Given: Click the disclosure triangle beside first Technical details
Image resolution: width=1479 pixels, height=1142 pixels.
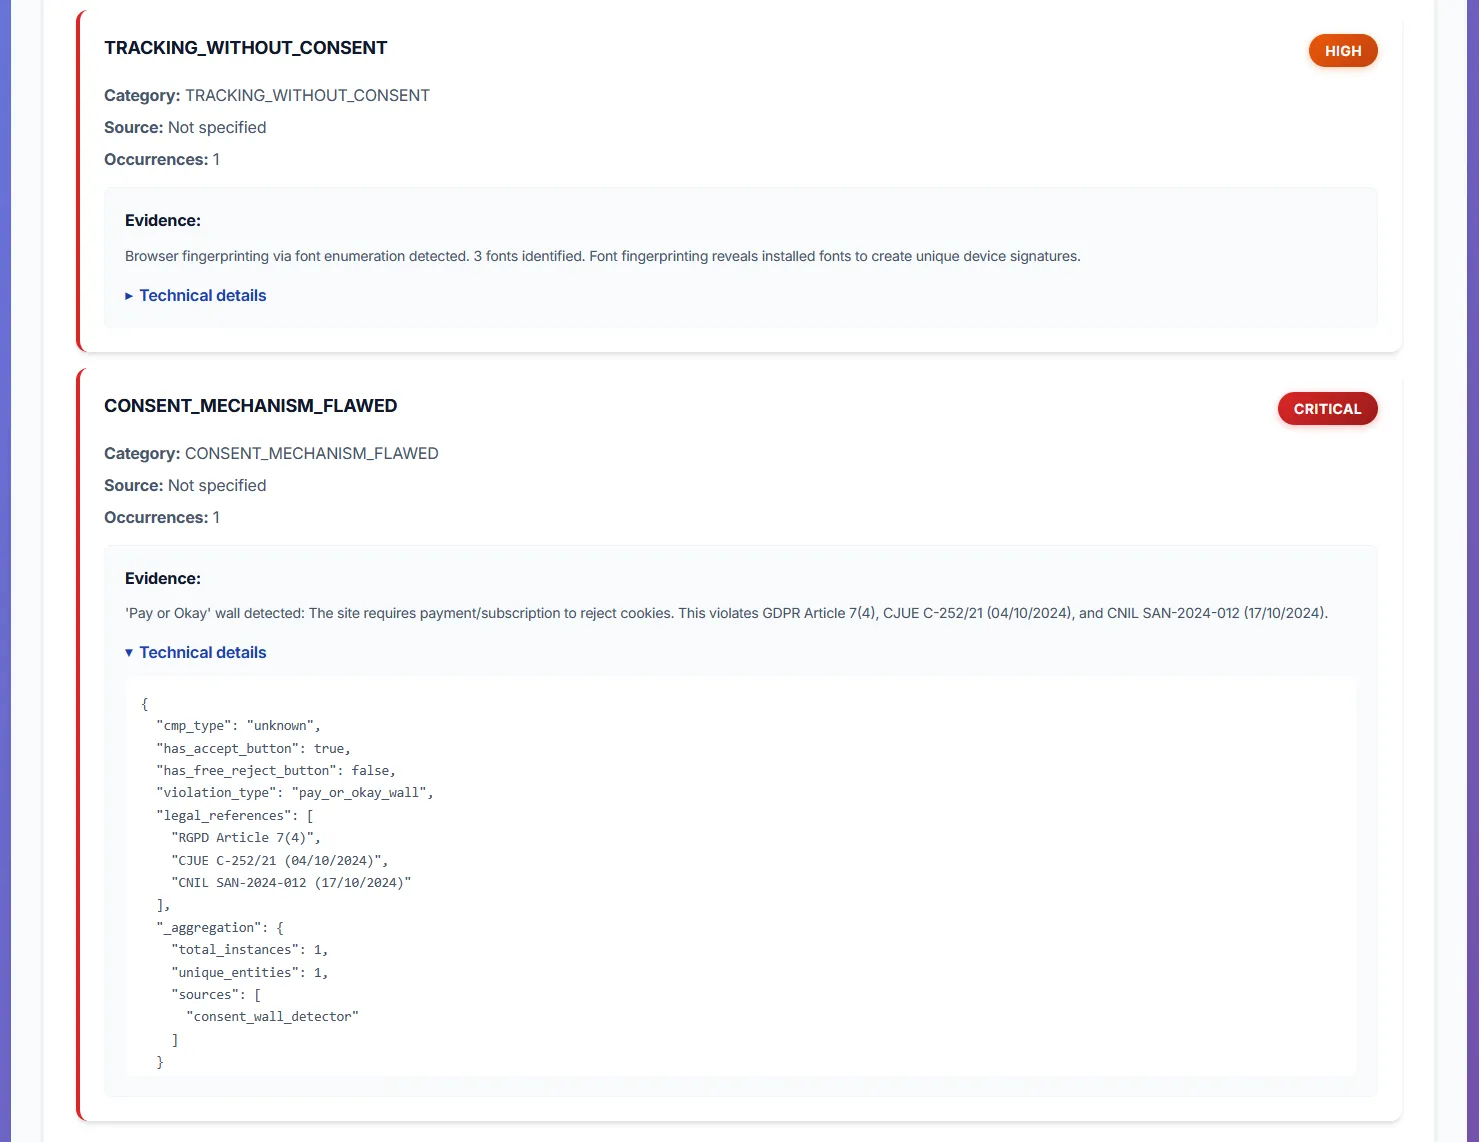Looking at the screenshot, I should pos(129,295).
